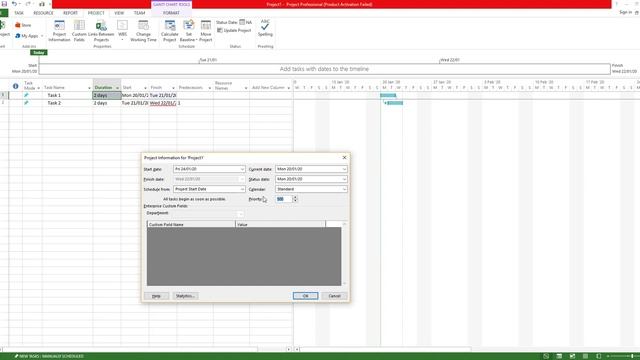The image size is (640, 360).
Task: Run the Spelling check
Action: click(265, 28)
